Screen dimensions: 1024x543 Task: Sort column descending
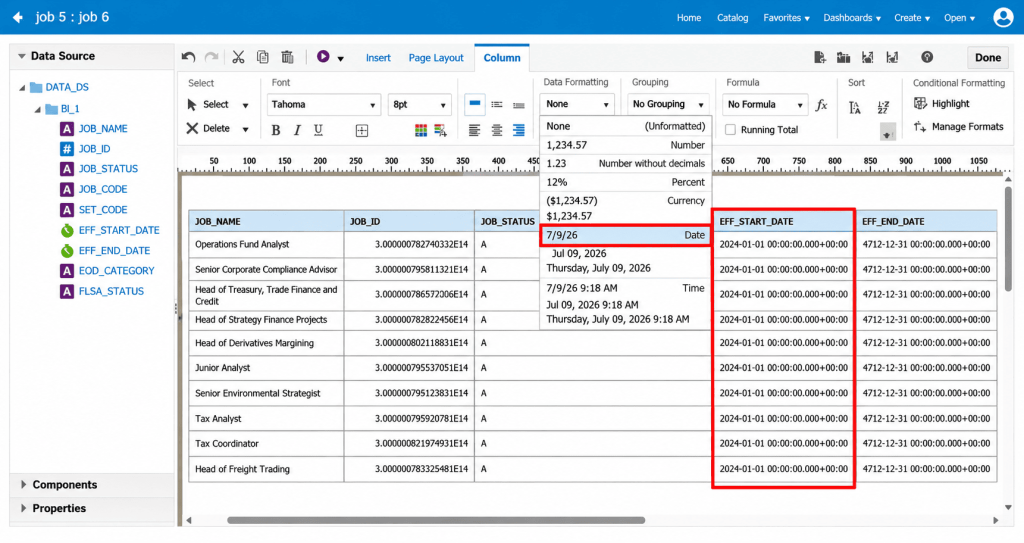pyautogui.click(x=883, y=108)
